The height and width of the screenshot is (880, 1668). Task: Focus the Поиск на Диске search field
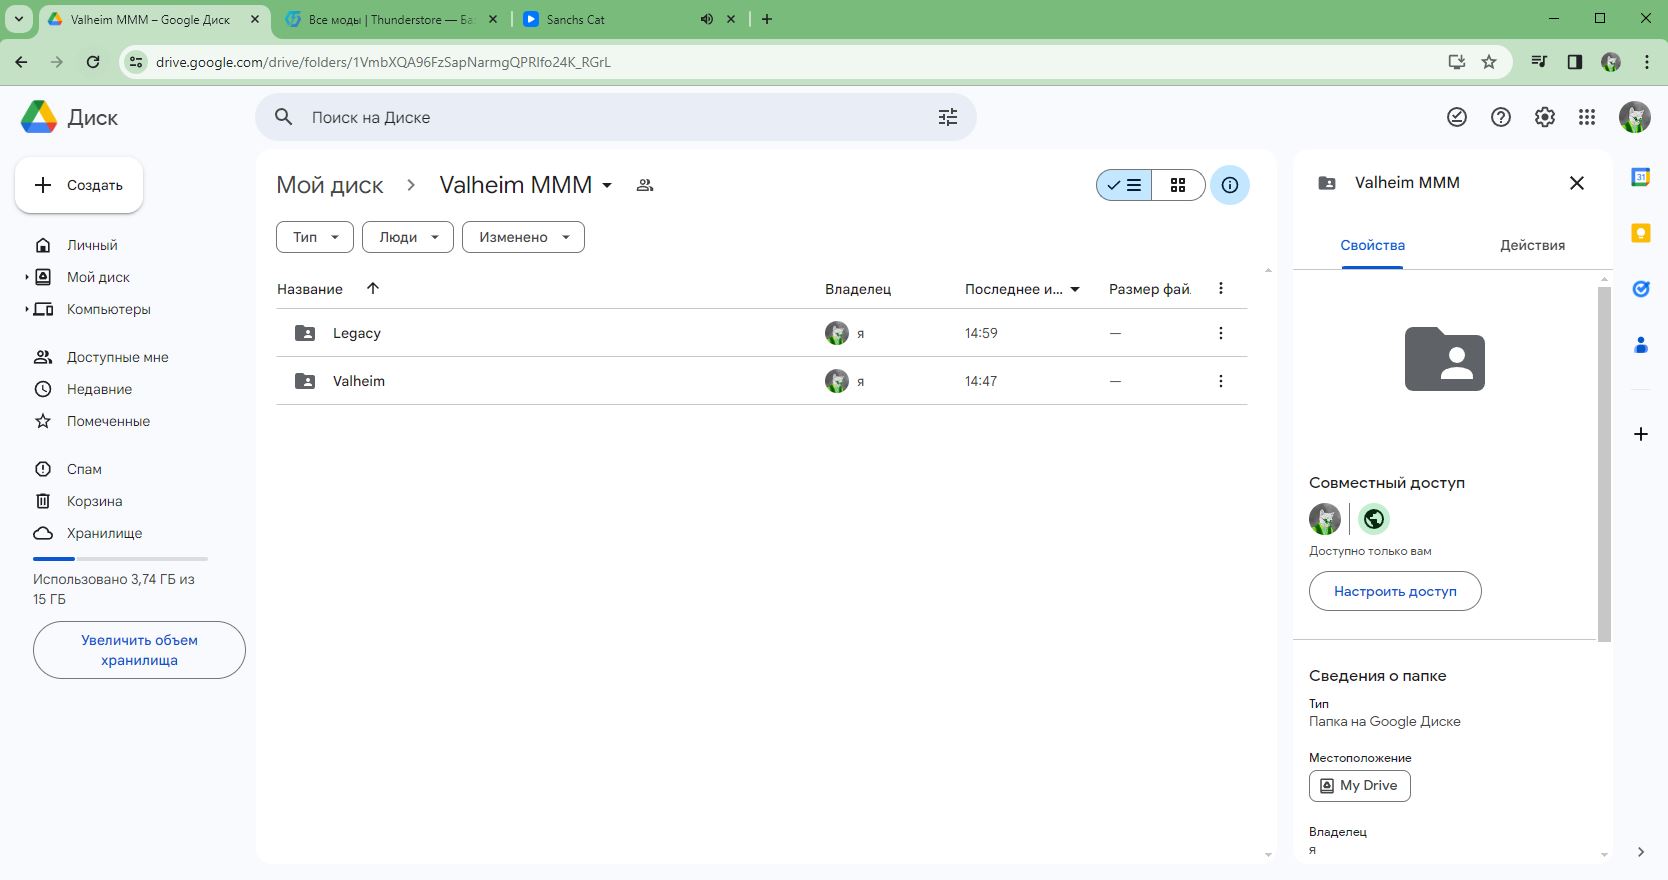click(615, 117)
